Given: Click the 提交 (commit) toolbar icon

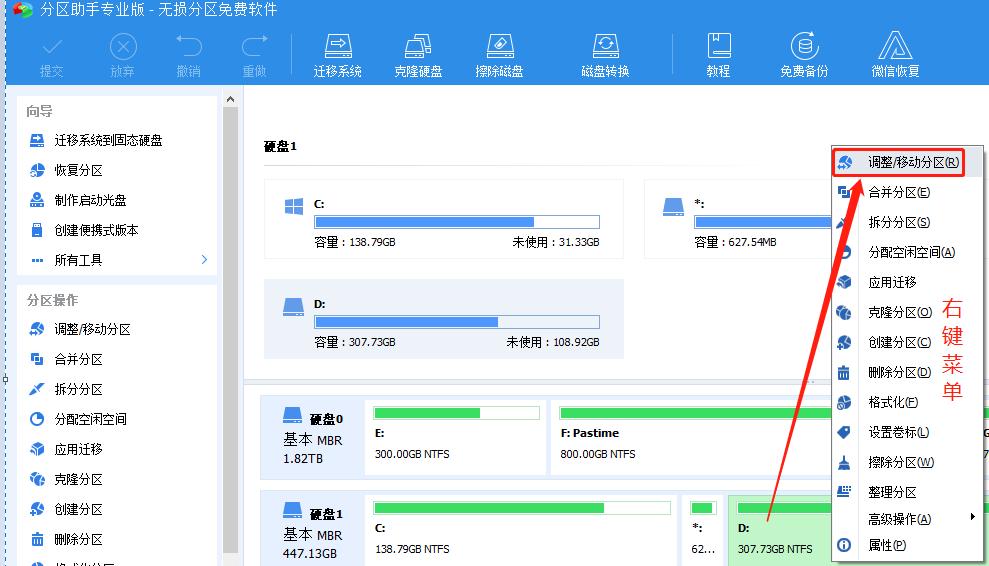Looking at the screenshot, I should (52, 56).
